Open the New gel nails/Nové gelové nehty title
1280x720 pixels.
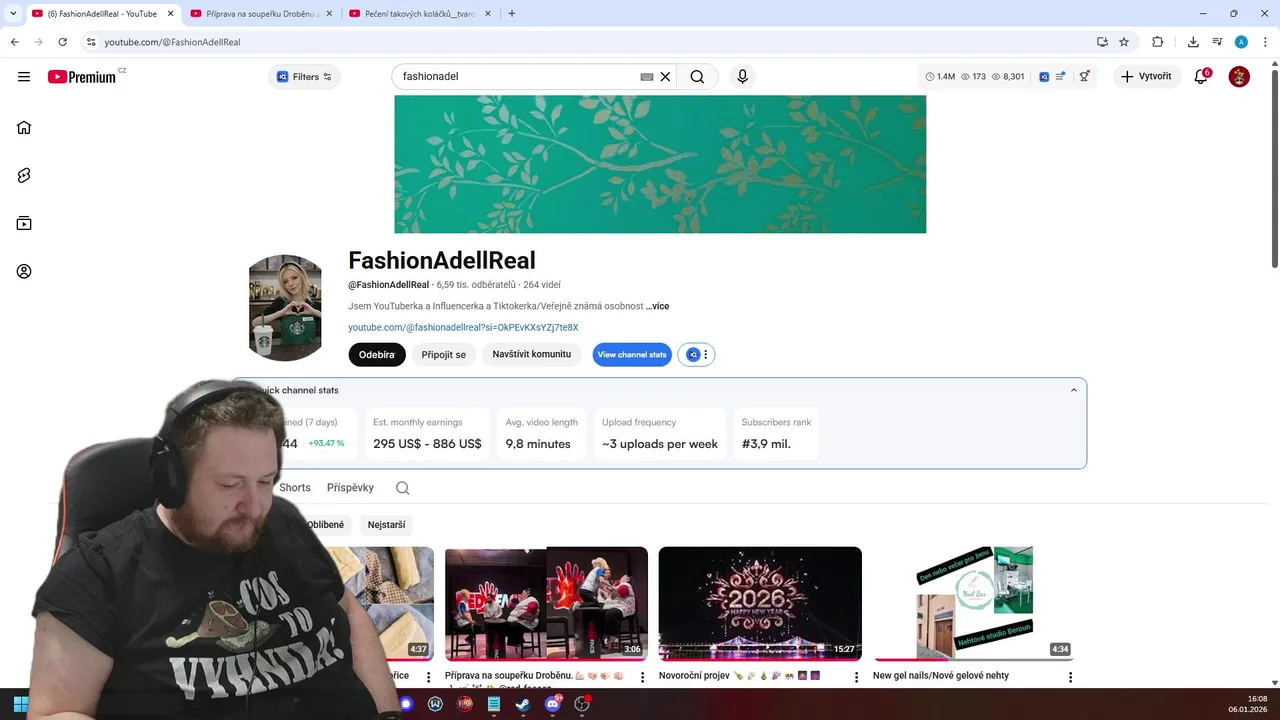pyautogui.click(x=941, y=676)
